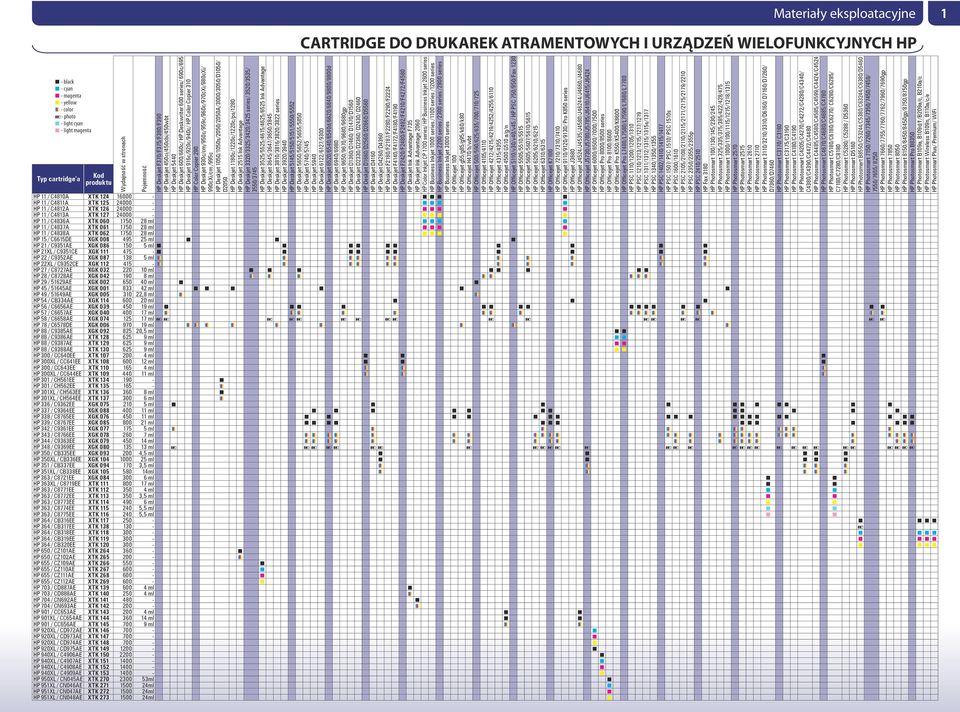Select product code XGK 086
The width and height of the screenshot is (960, 712).
coord(98,245)
